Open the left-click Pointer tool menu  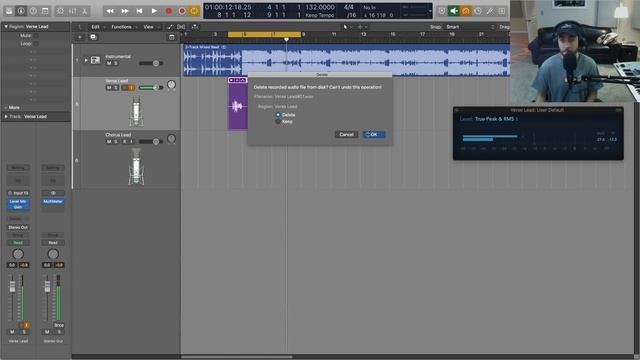[347, 27]
